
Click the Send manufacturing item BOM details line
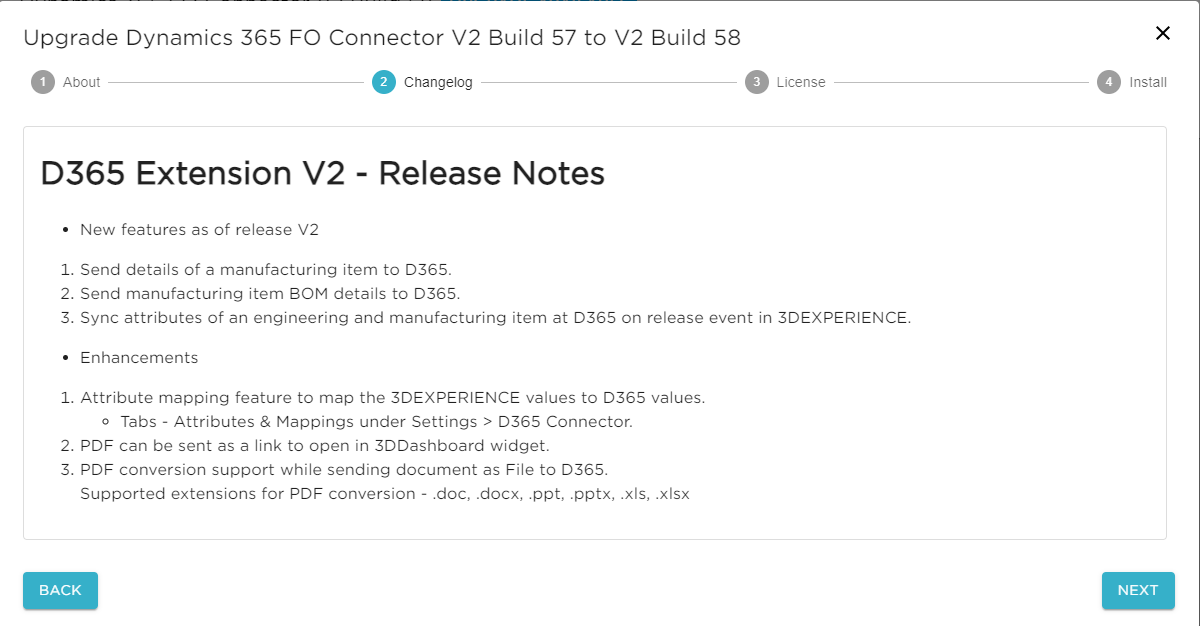(270, 294)
